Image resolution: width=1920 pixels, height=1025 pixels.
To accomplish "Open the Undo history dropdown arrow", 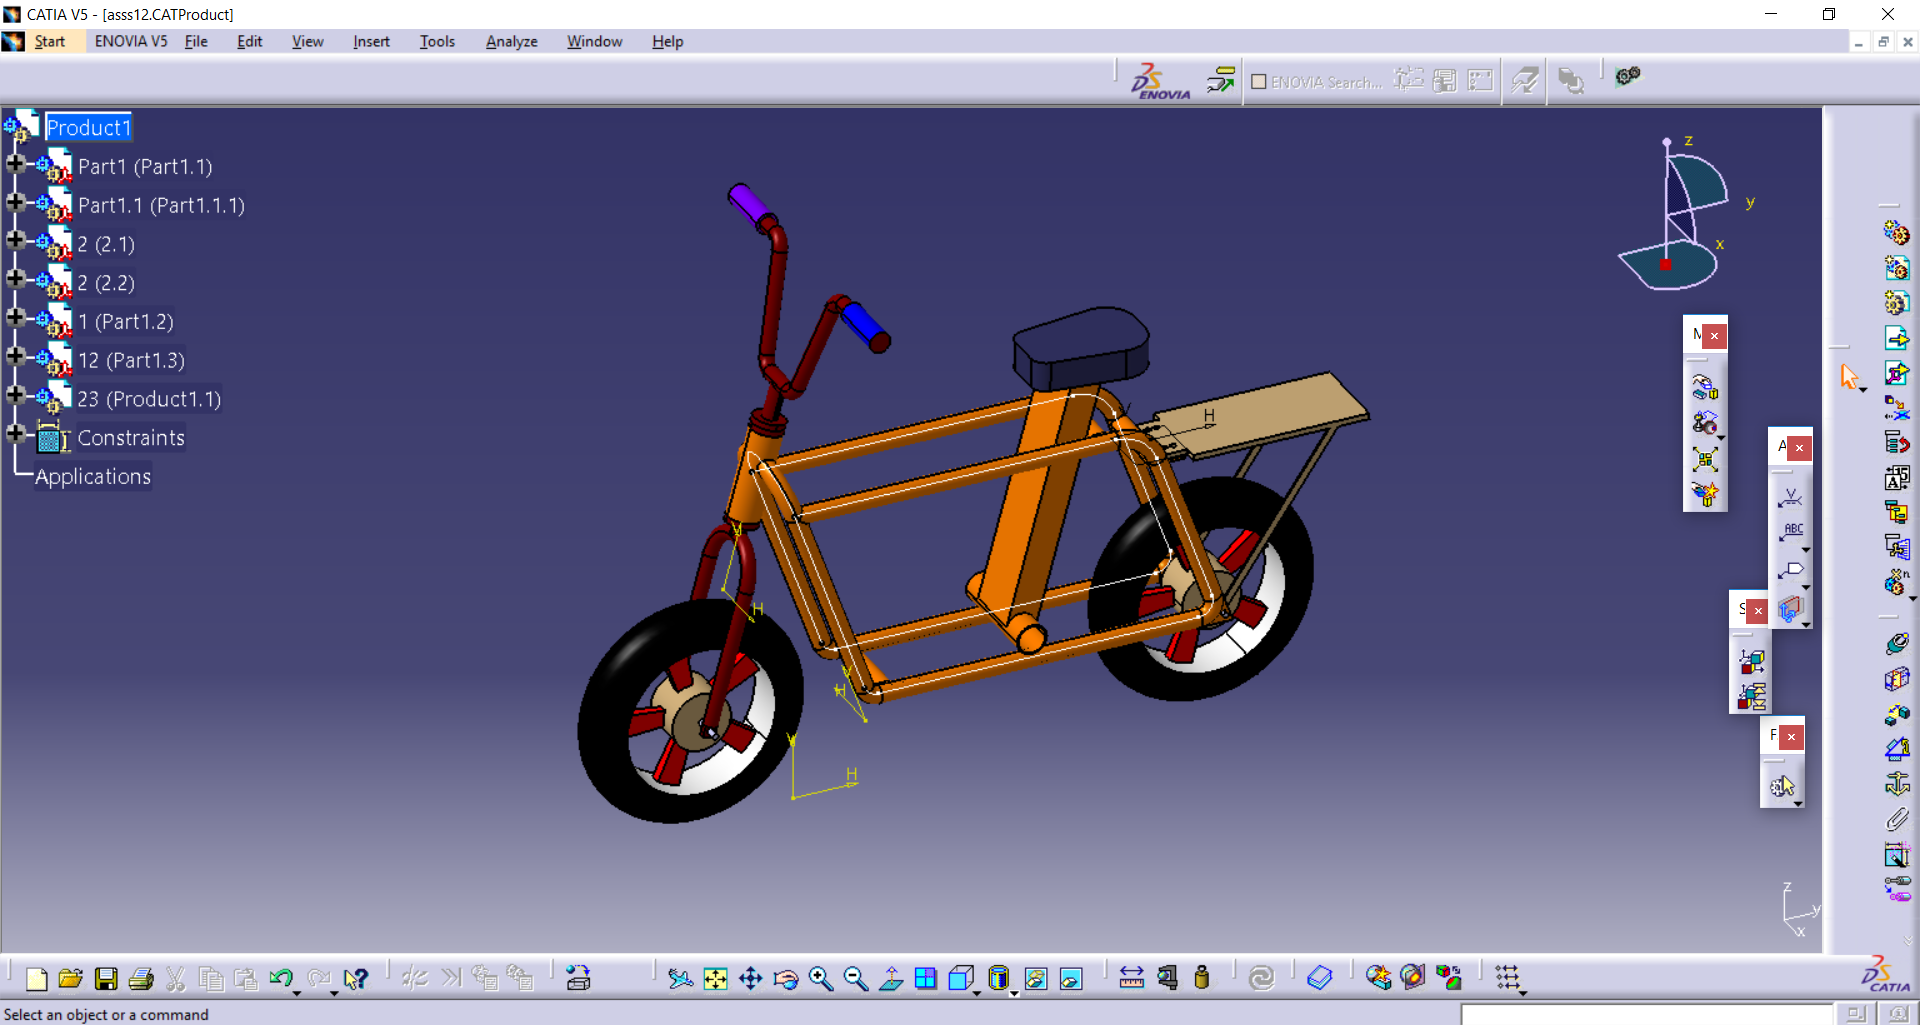I will point(297,992).
